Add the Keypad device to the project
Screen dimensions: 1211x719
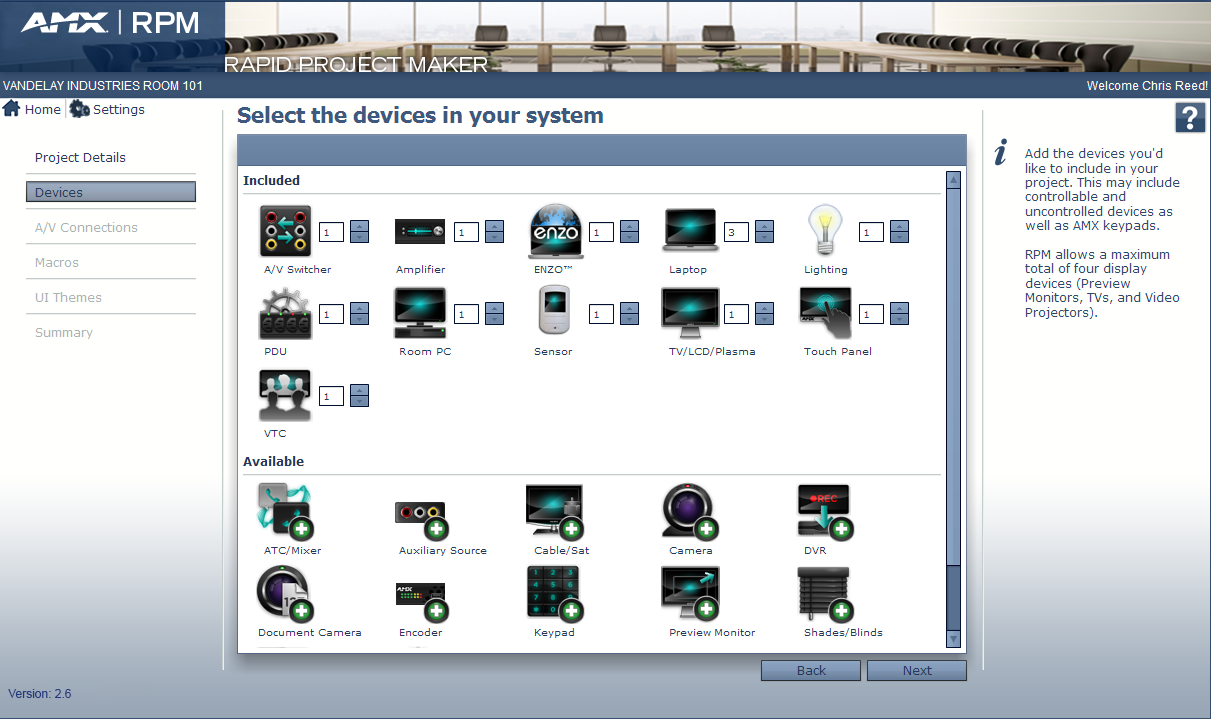(x=554, y=594)
